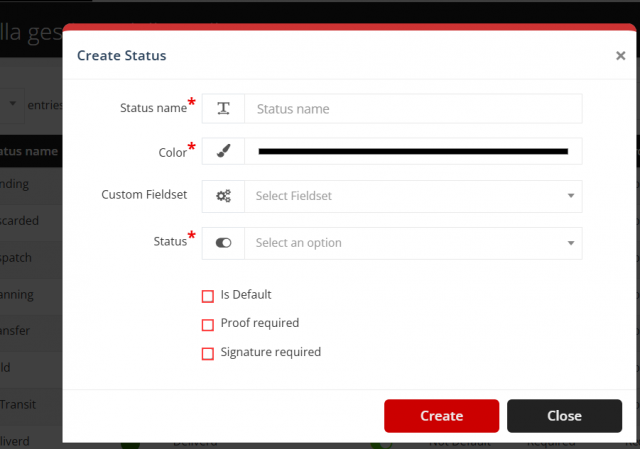Click the text icon beside Status name

pyautogui.click(x=223, y=108)
